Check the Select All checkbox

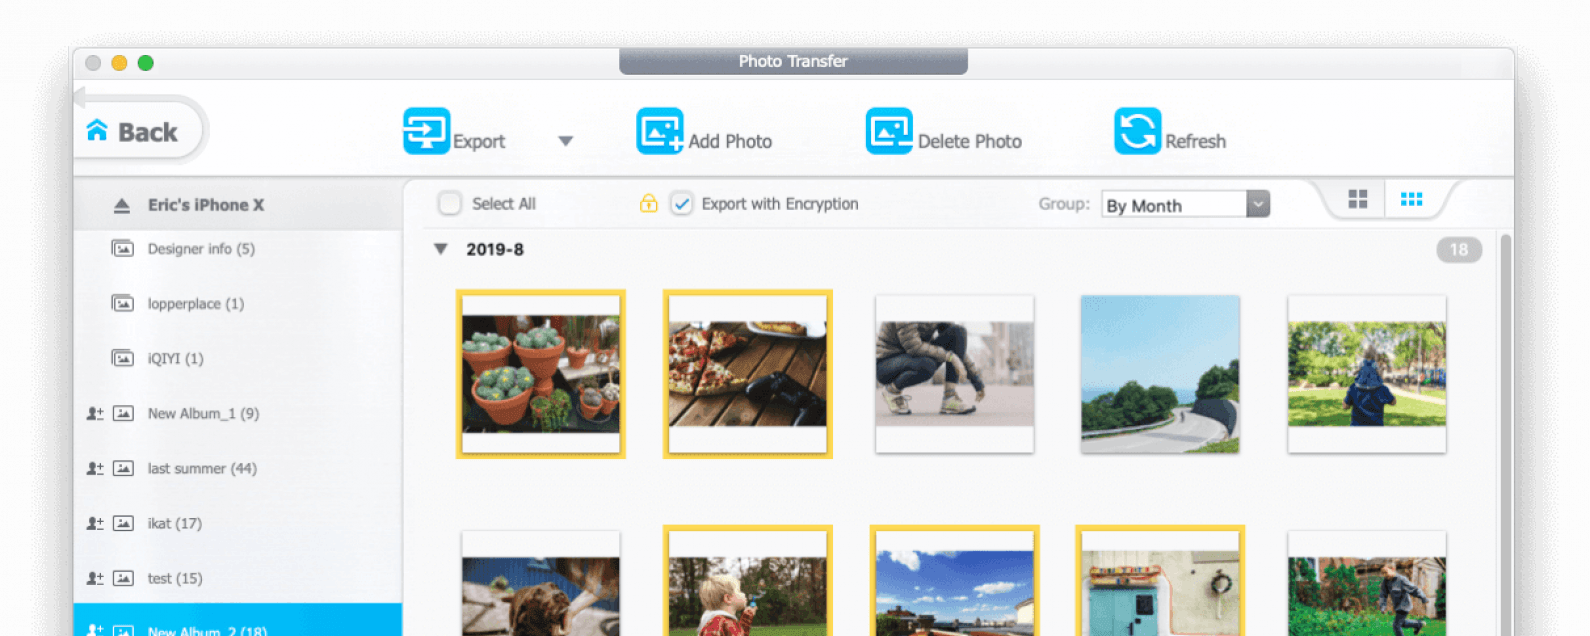coord(450,204)
